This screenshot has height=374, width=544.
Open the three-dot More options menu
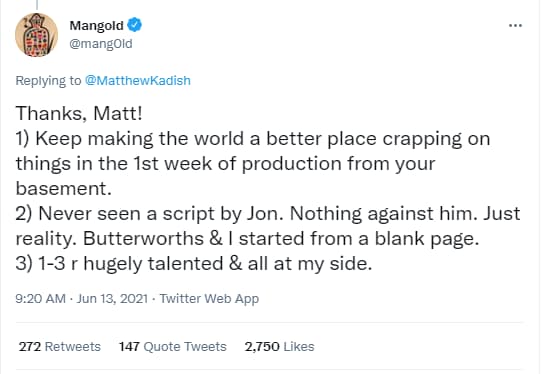[515, 25]
